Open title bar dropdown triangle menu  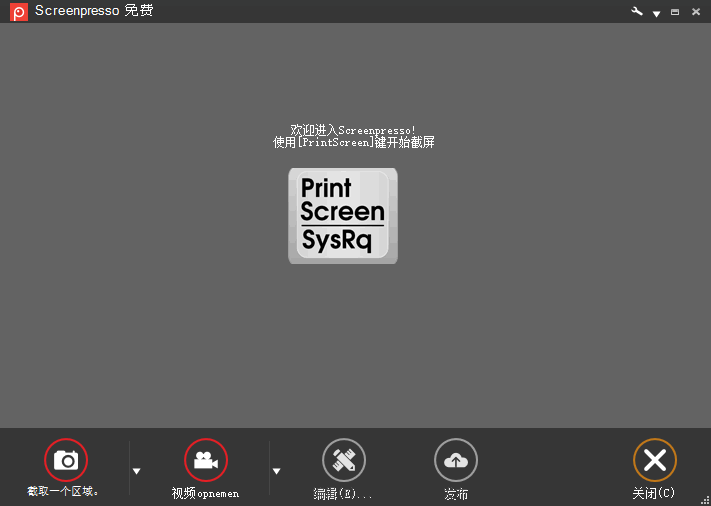point(656,14)
